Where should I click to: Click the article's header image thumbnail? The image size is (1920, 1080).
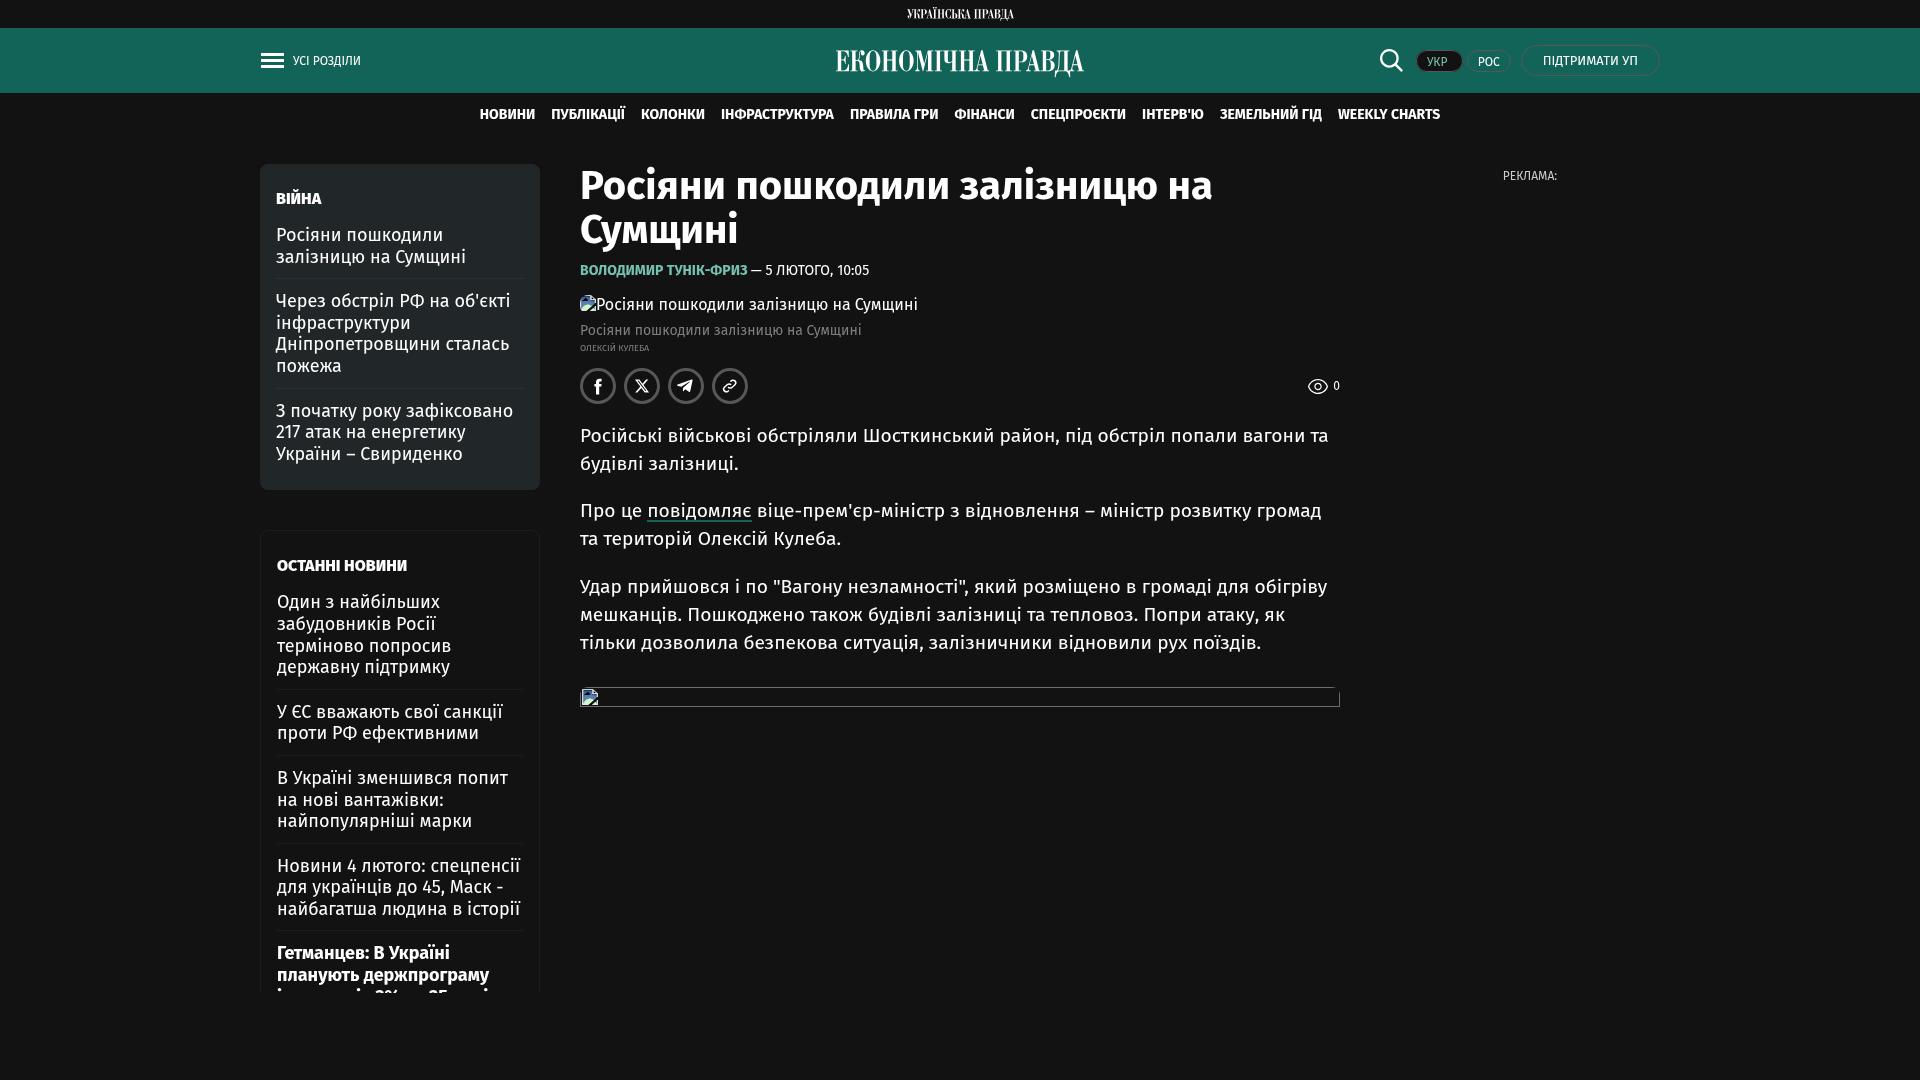[x=748, y=305]
